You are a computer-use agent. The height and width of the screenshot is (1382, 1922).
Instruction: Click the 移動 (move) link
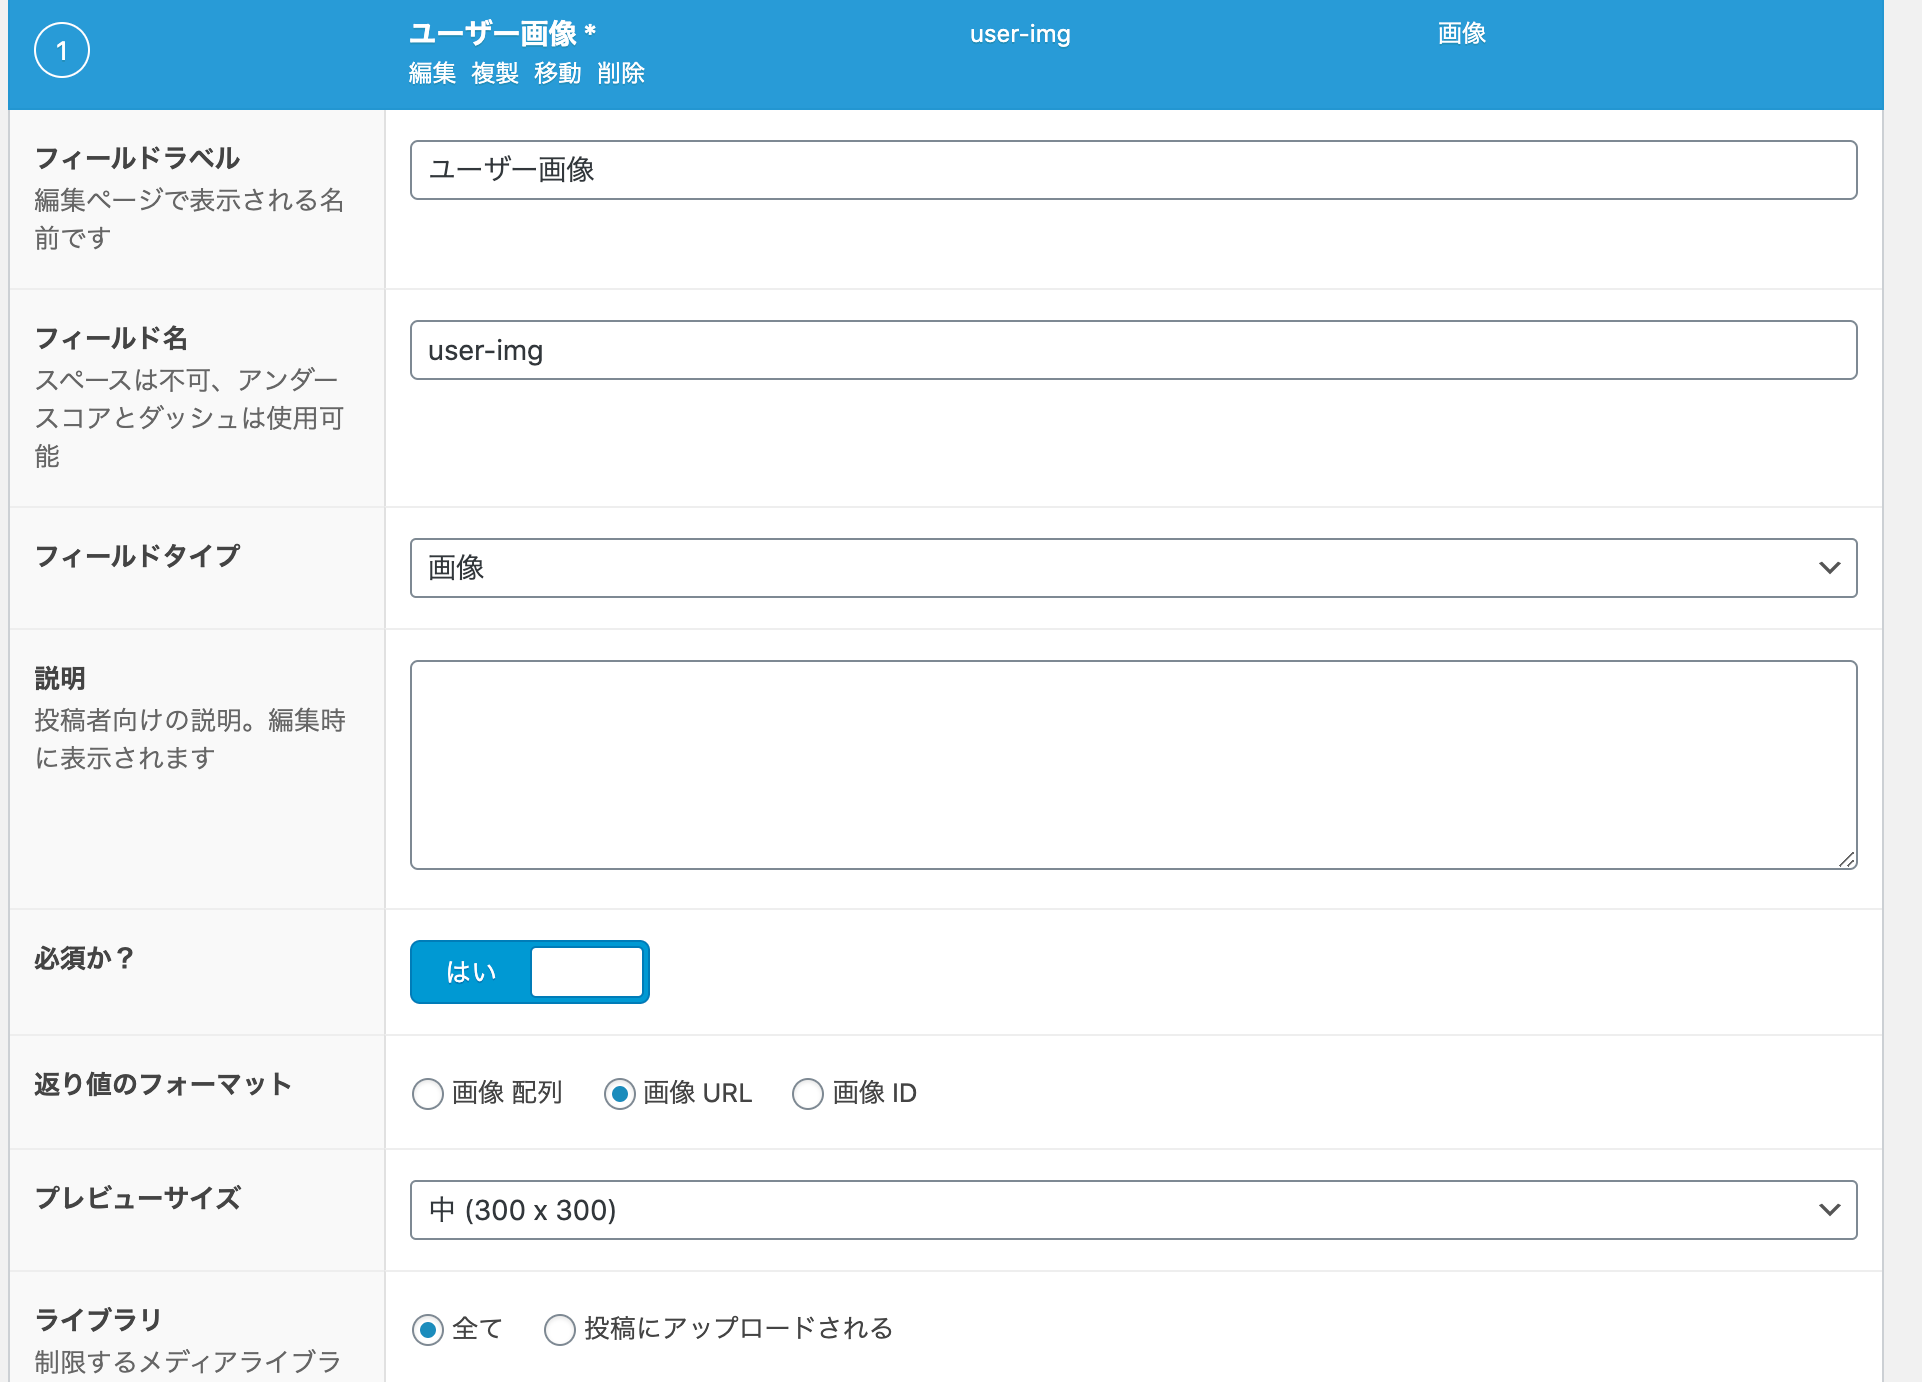pos(558,73)
